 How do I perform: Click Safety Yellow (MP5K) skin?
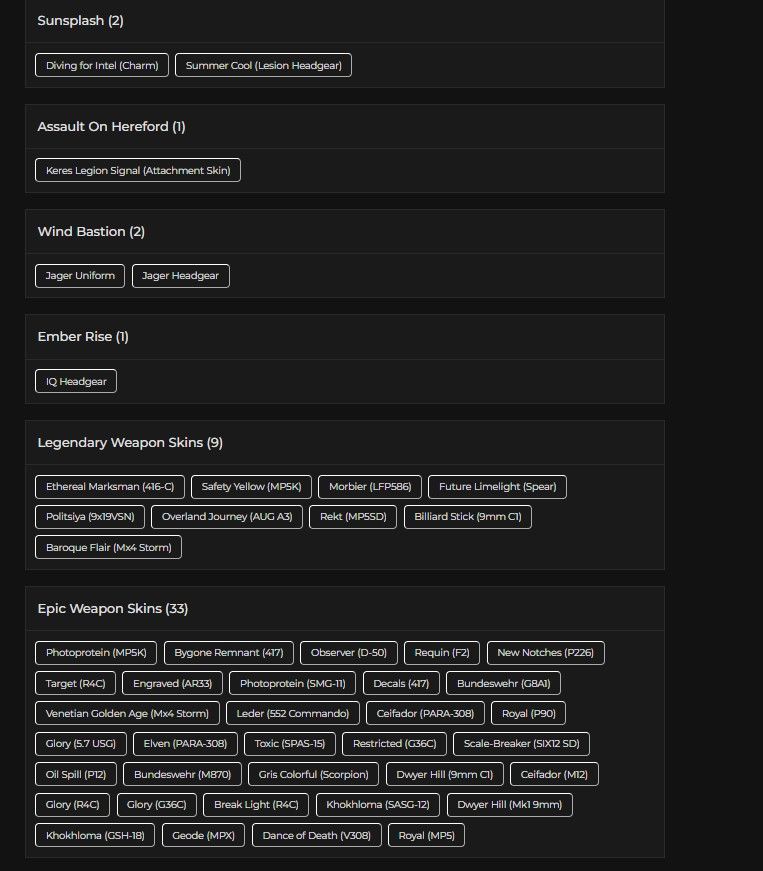pyautogui.click(x=252, y=487)
